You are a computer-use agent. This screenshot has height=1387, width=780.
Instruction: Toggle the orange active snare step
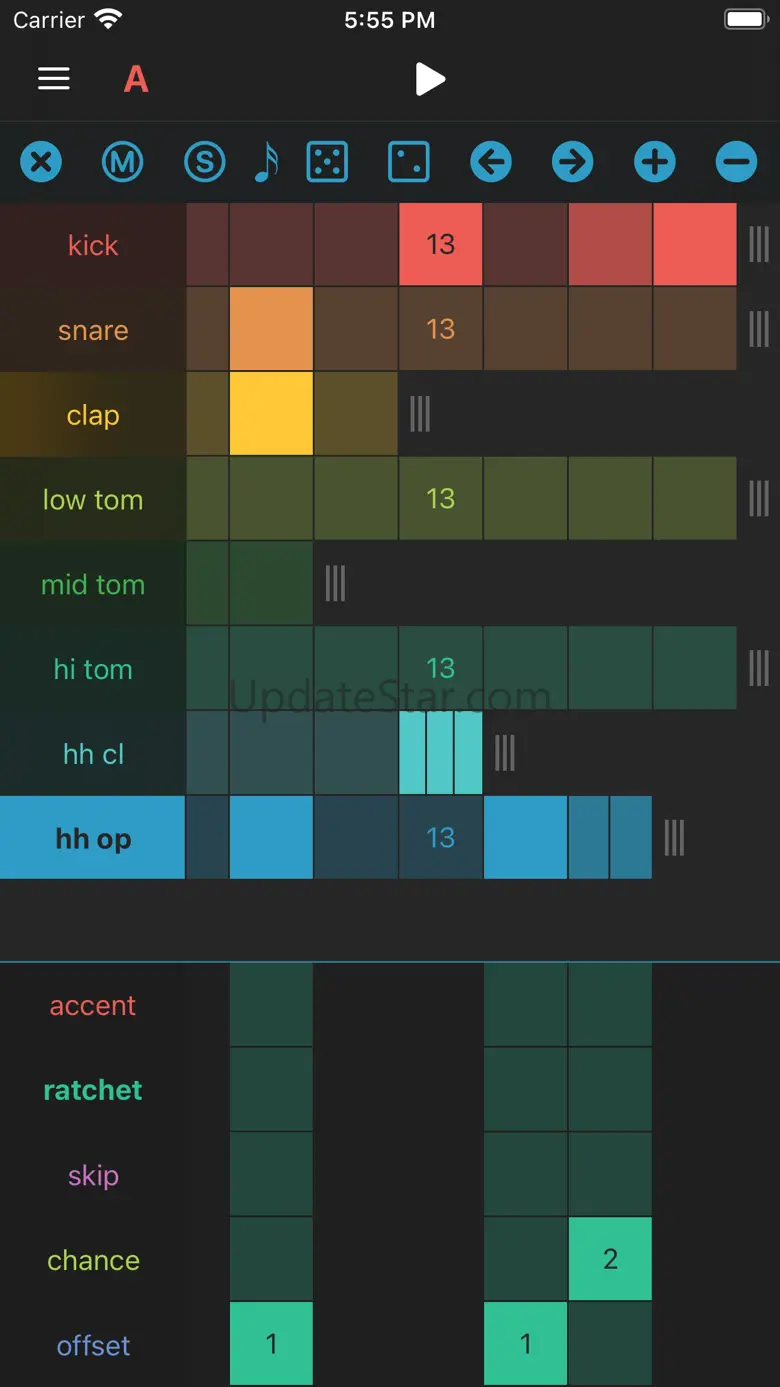click(271, 329)
